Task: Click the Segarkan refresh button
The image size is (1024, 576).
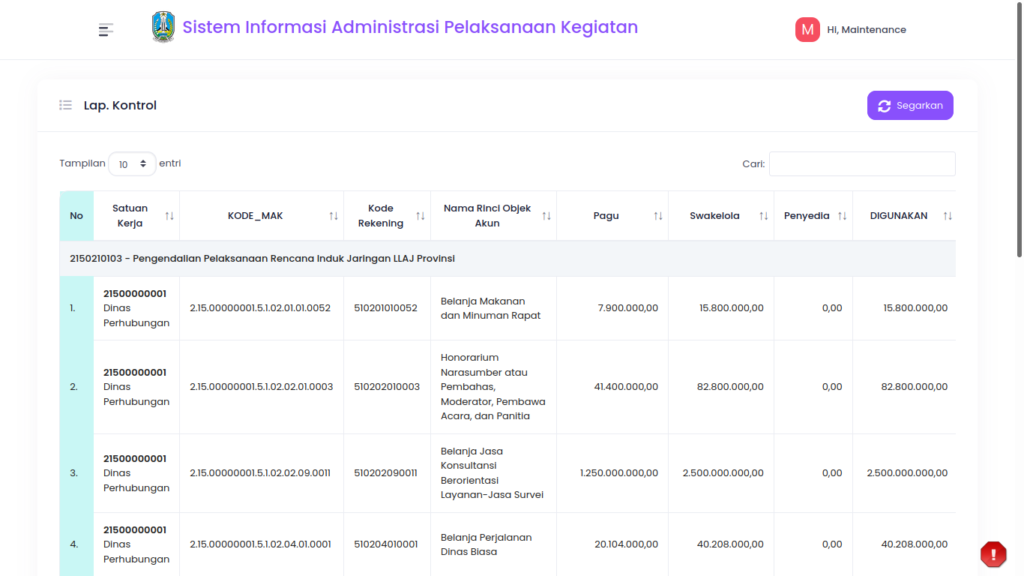Action: tap(910, 105)
